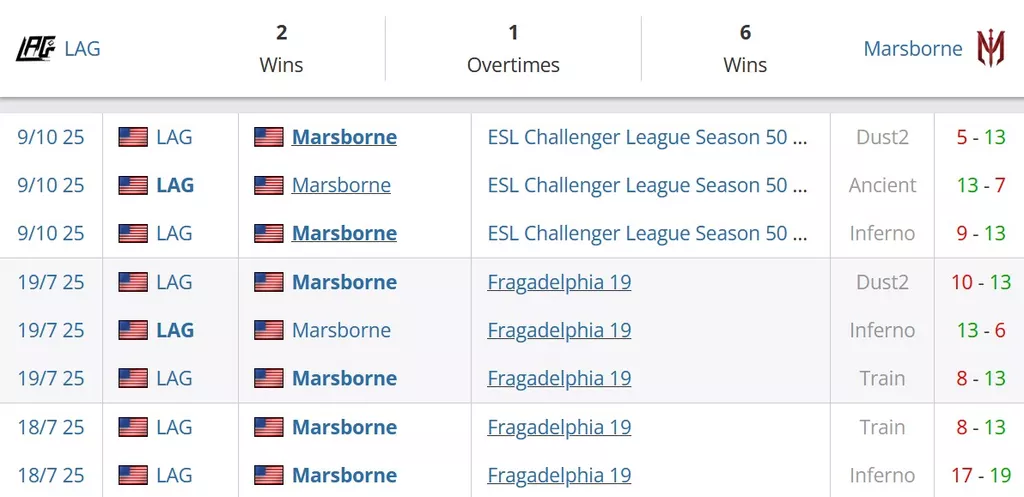1024x497 pixels.
Task: Click US flag beside Marsborne, 9/10 Inferno row
Action: pos(268,233)
